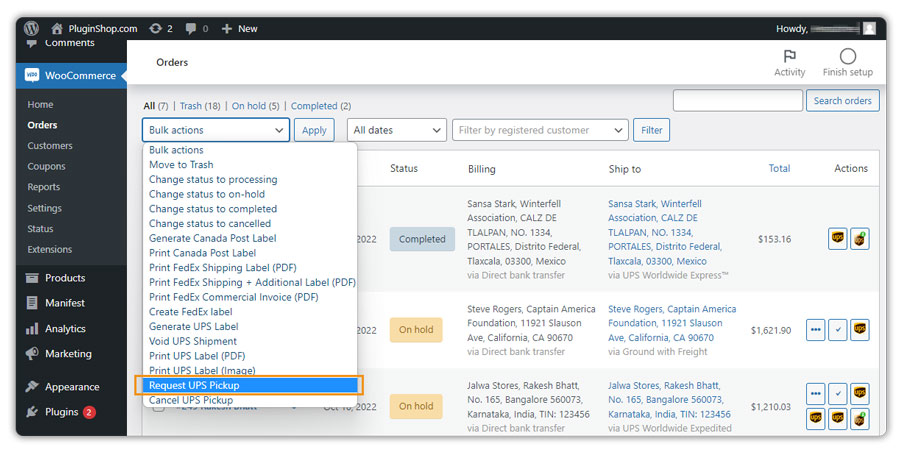Click the order search input field
This screenshot has height=451, width=900.
coord(738,100)
